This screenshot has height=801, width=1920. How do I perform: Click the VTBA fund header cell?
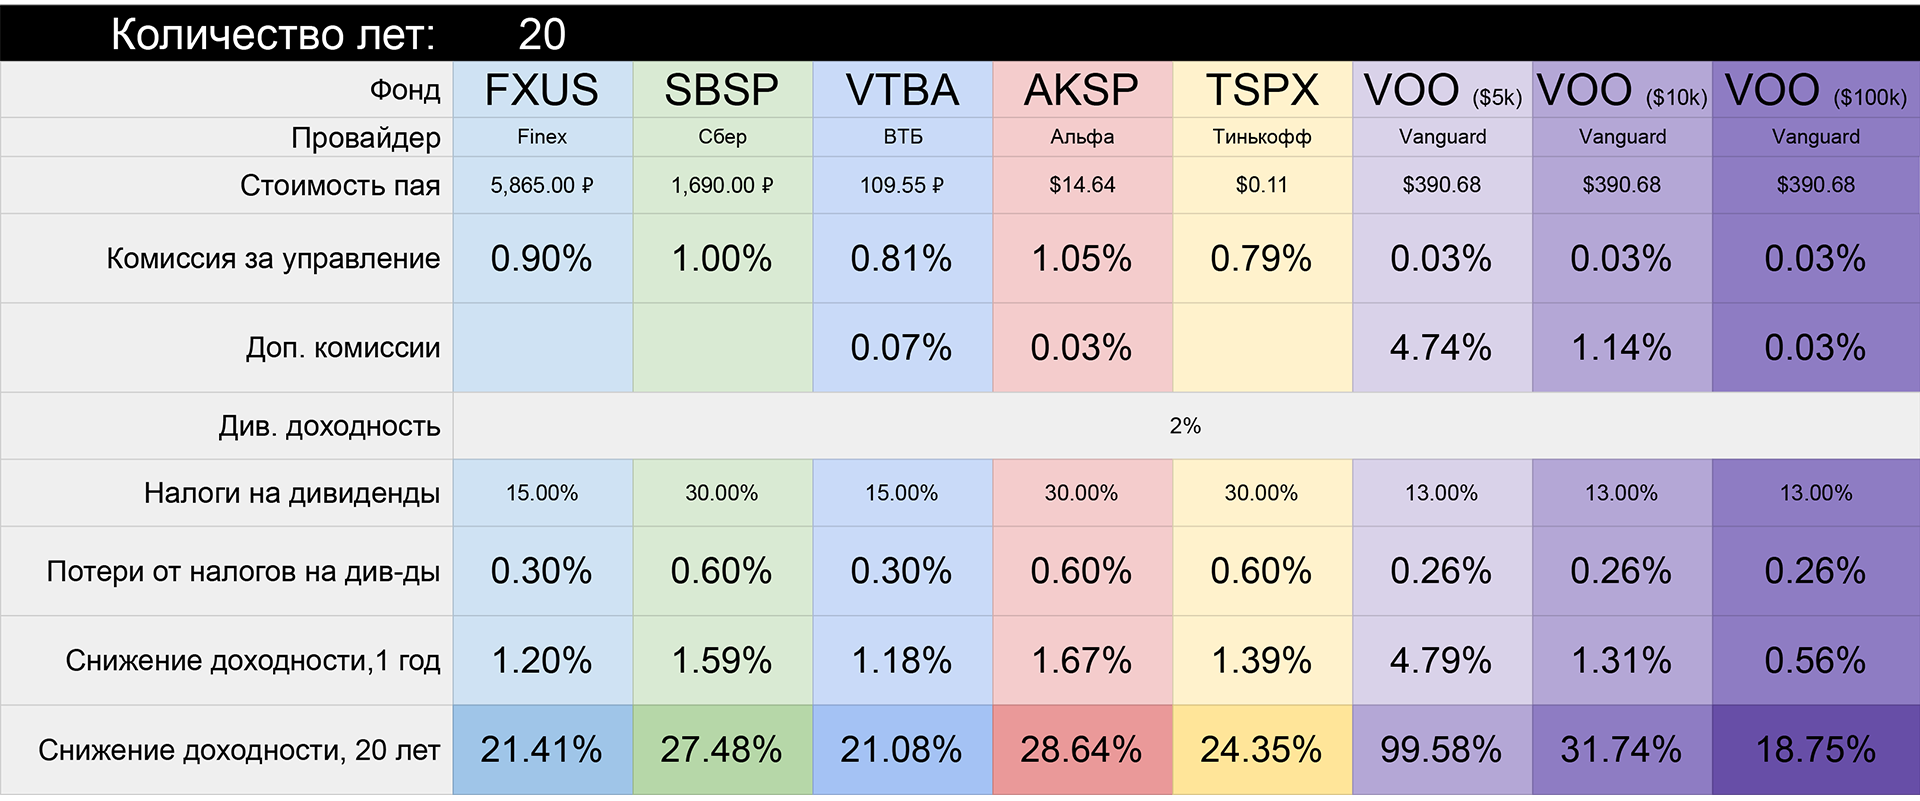tap(902, 90)
